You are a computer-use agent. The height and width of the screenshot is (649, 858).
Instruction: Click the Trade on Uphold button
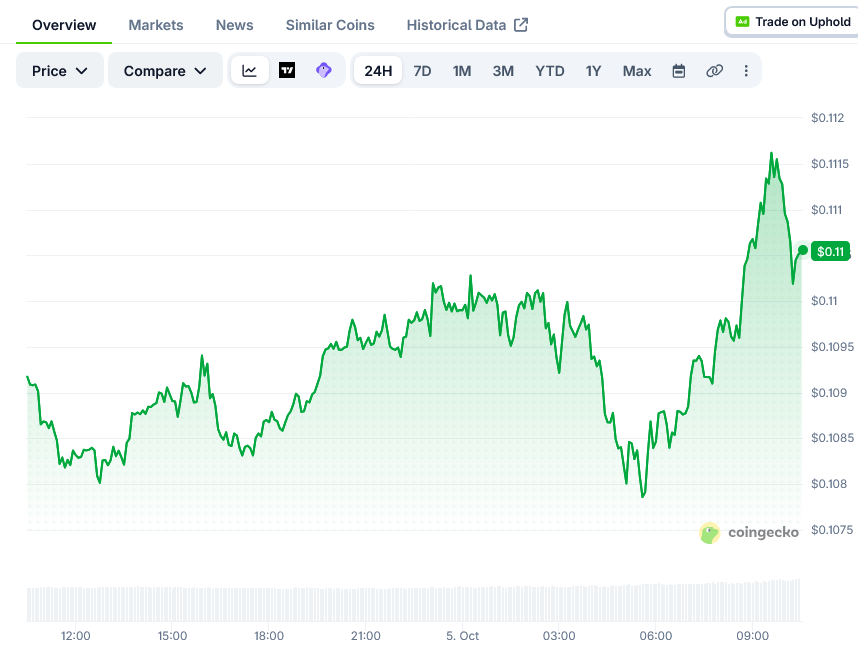(792, 22)
